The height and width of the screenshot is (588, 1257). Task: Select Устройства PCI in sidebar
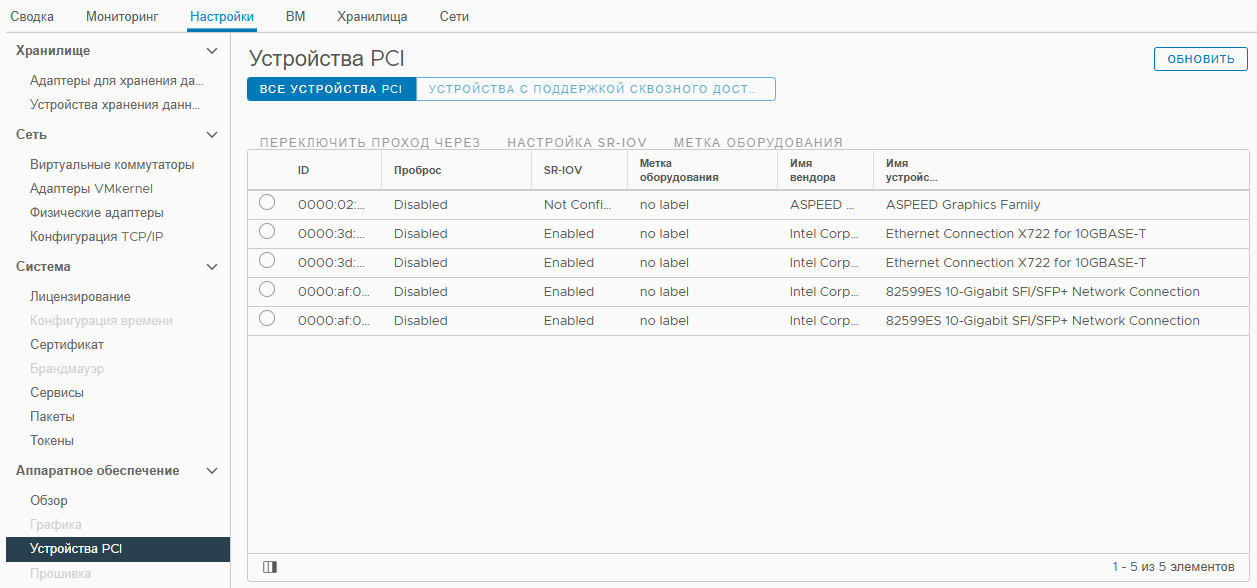click(x=118, y=549)
